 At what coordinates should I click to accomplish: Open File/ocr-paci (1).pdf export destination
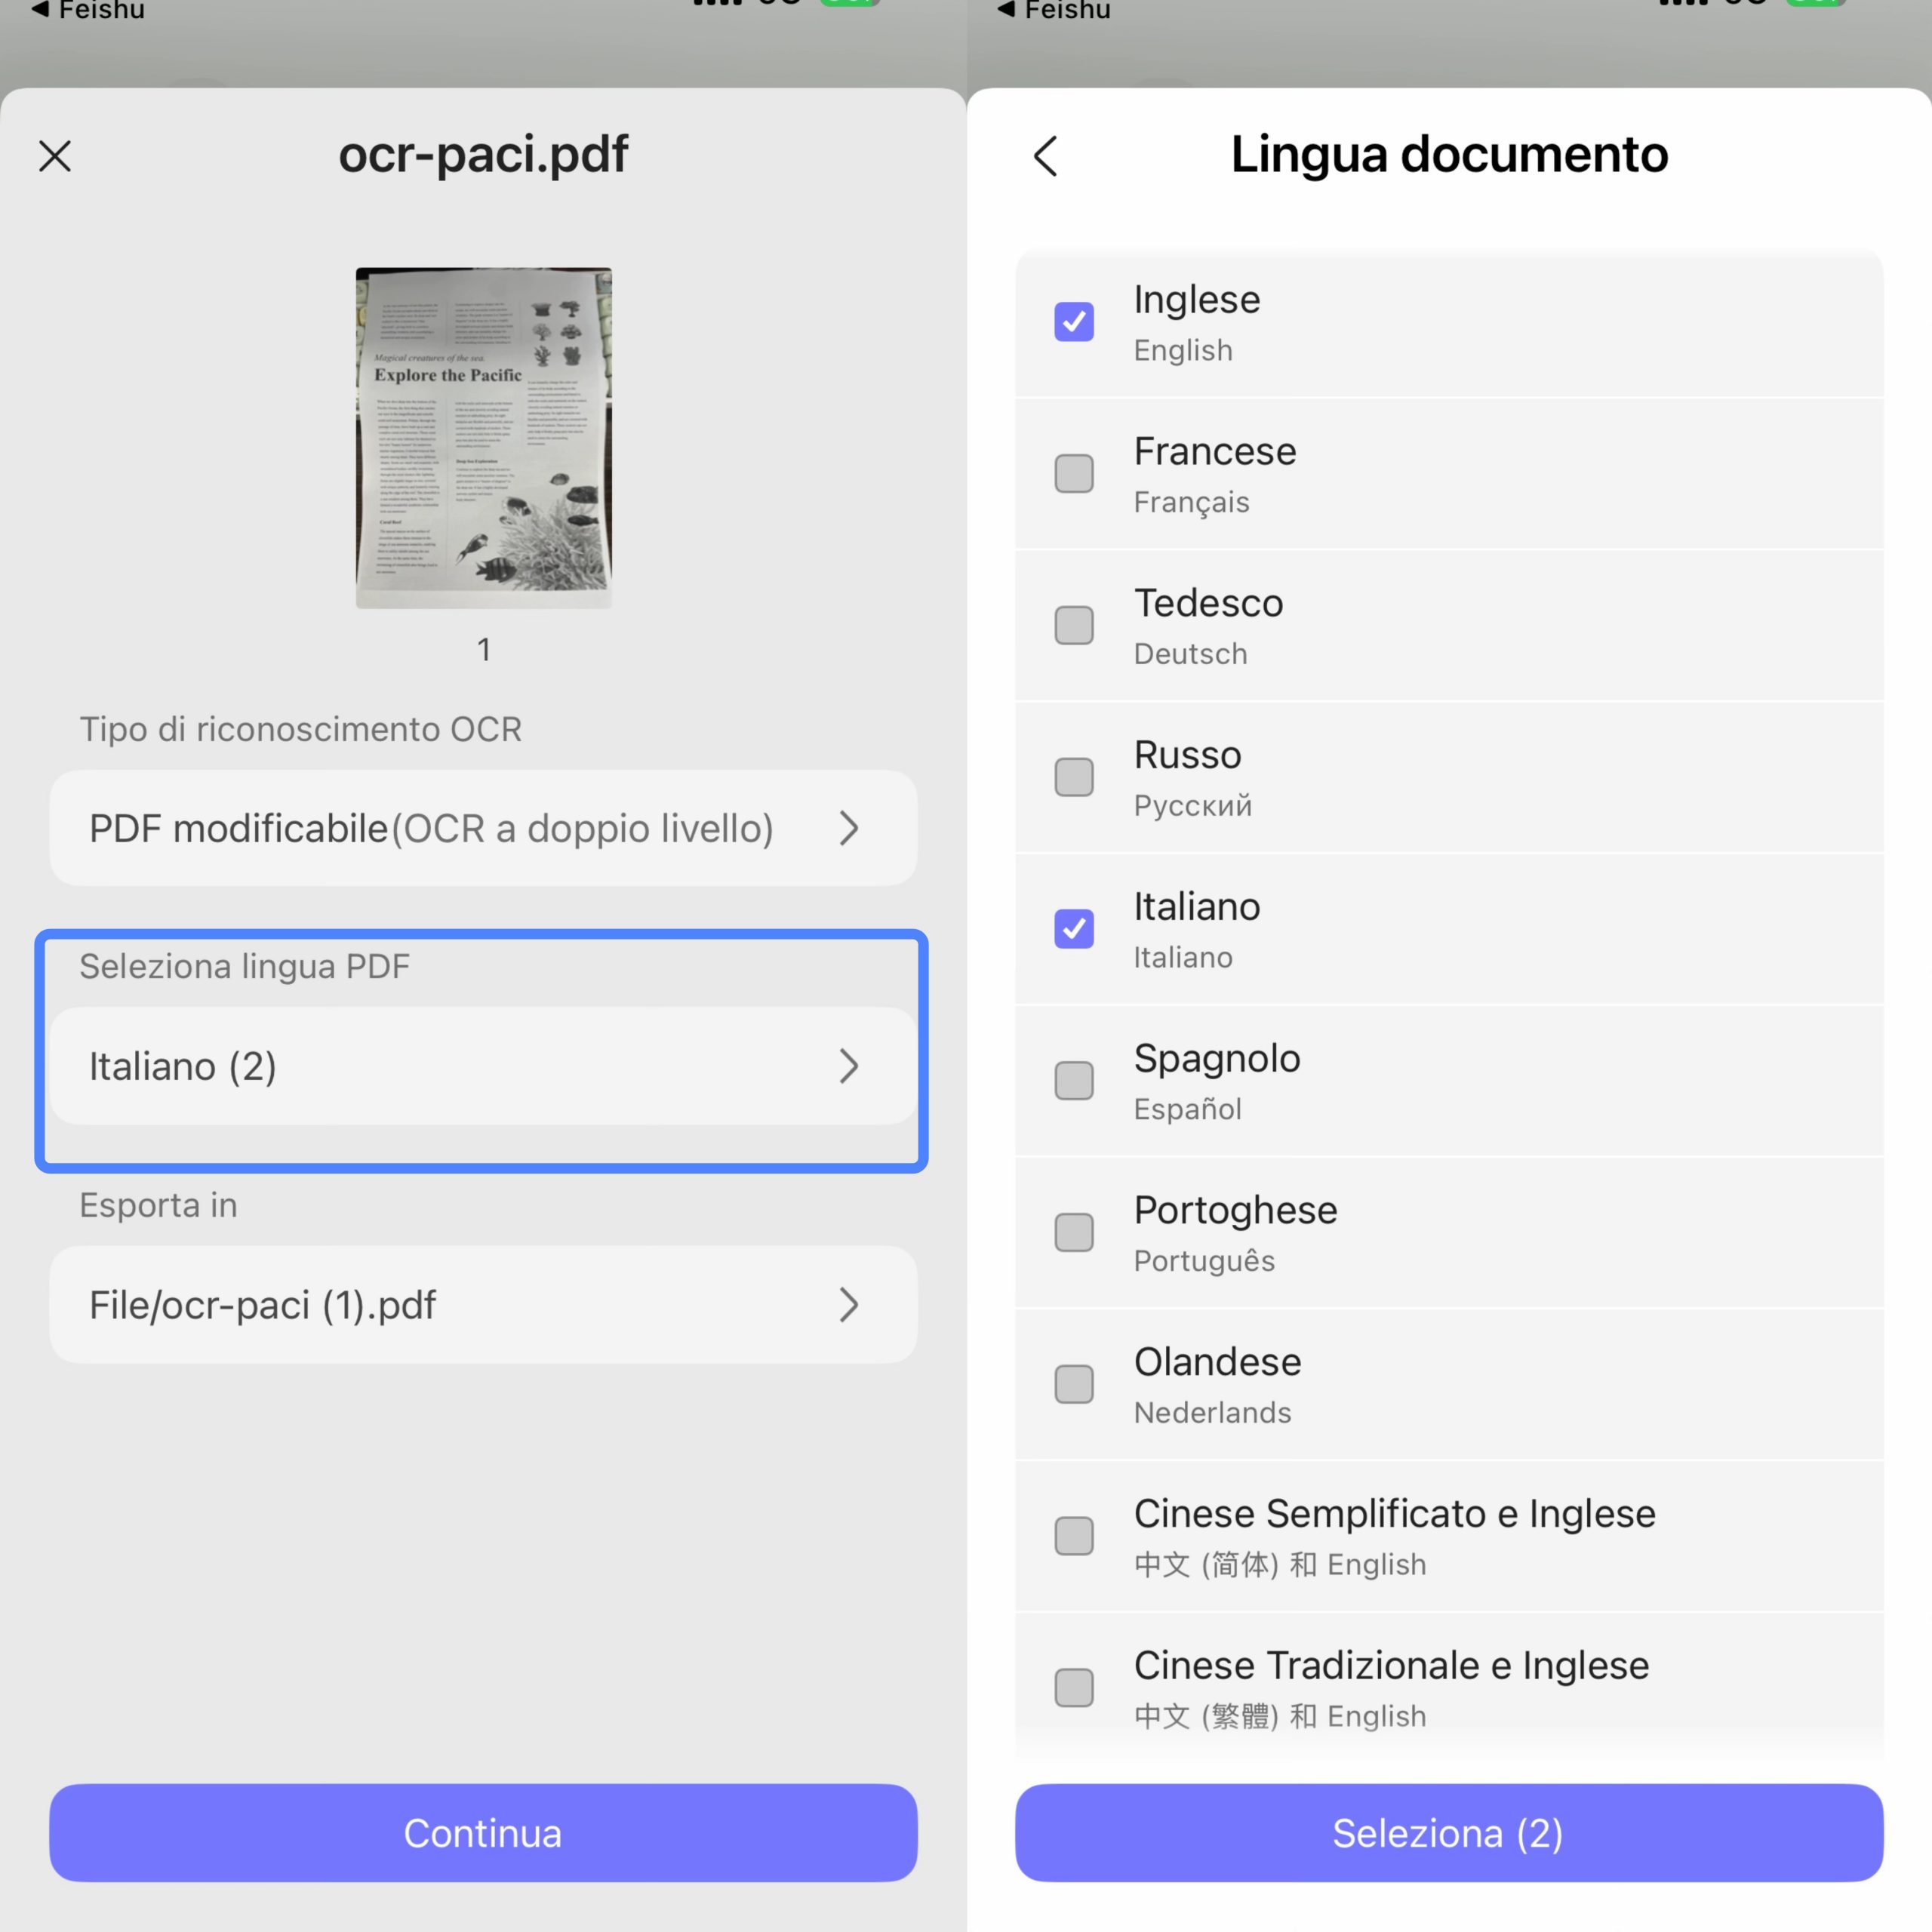483,1304
